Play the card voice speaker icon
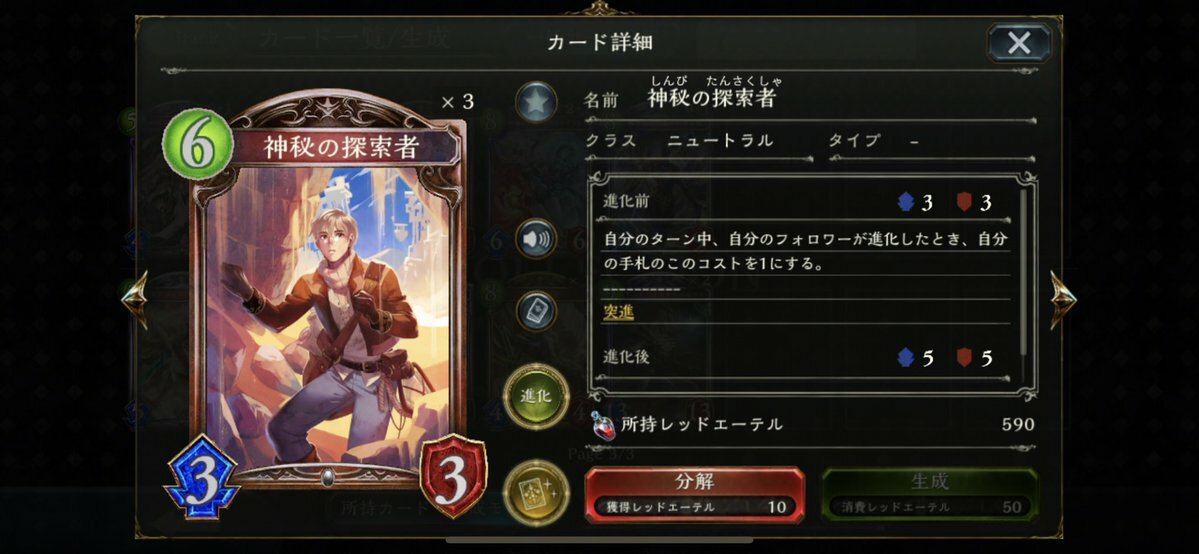 click(536, 239)
